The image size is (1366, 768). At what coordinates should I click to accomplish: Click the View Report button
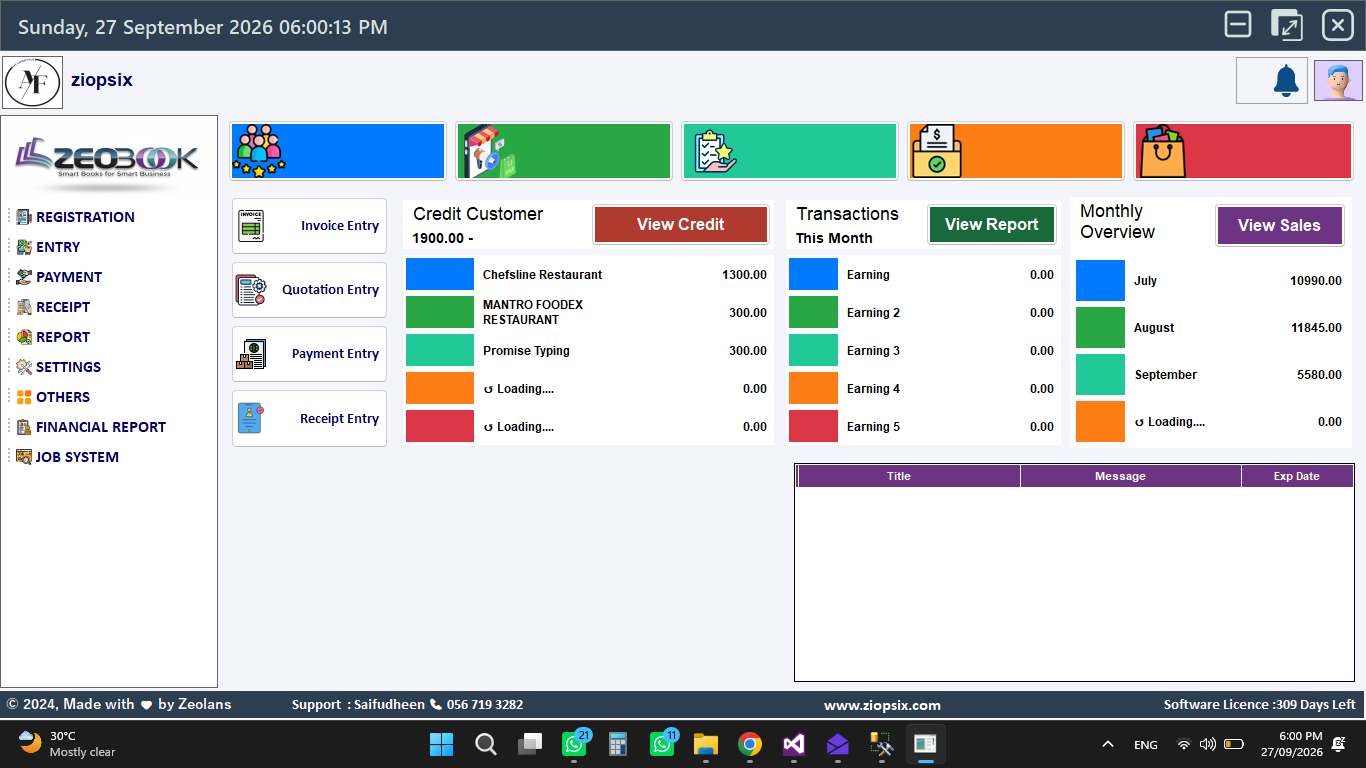[992, 225]
